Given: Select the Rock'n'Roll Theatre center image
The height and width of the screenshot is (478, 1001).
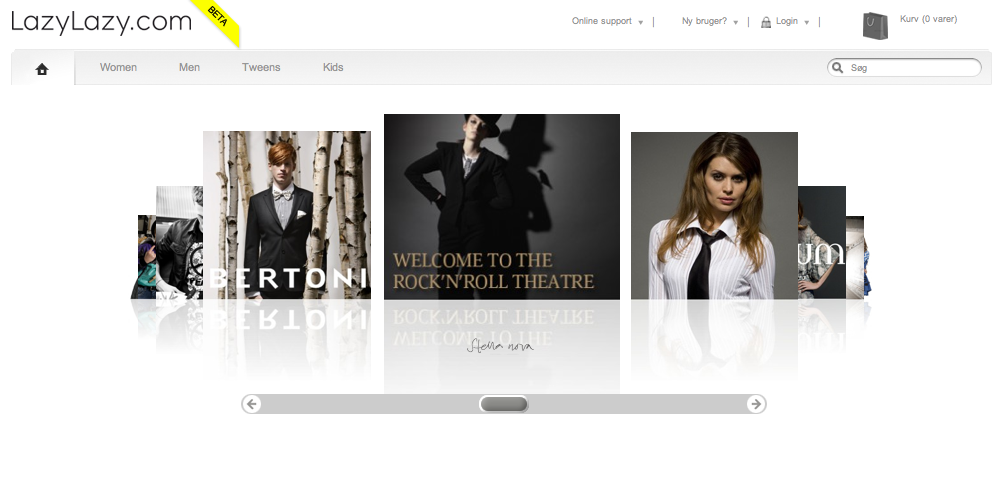Looking at the screenshot, I should pyautogui.click(x=502, y=207).
